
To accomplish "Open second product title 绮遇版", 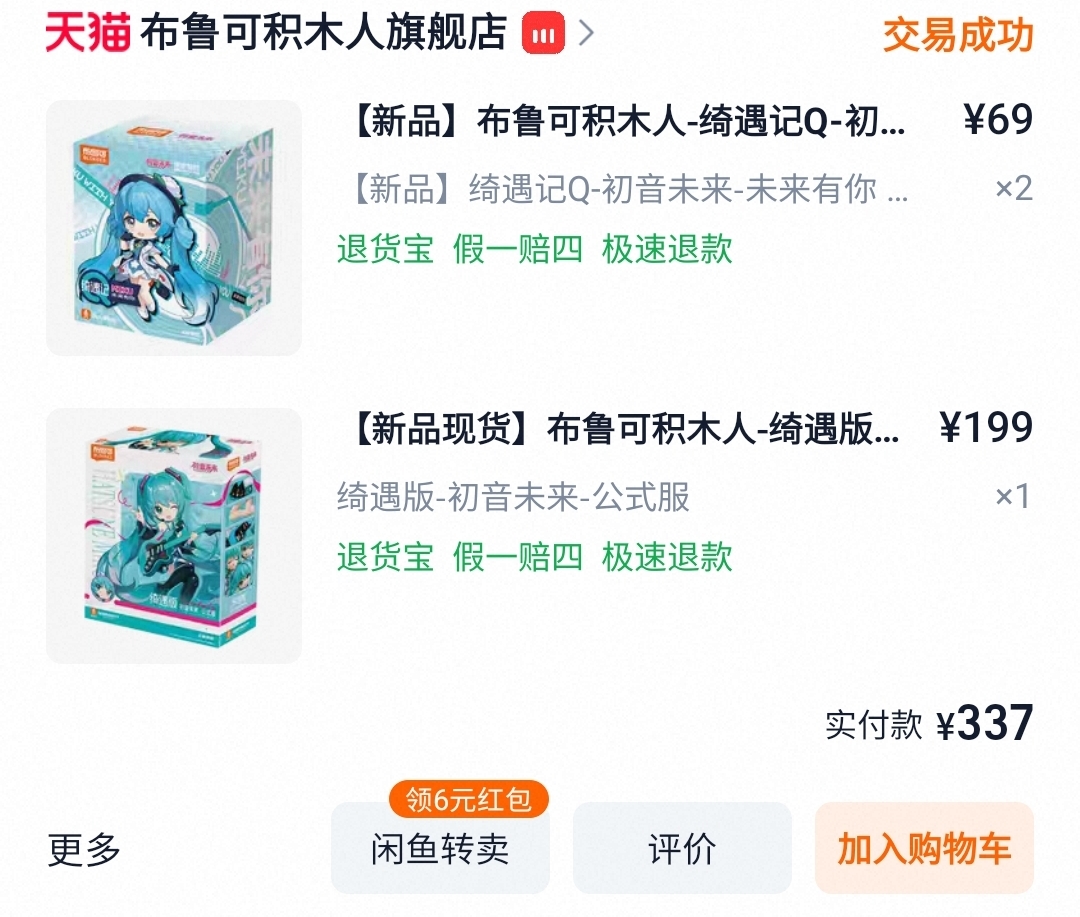I will tap(626, 429).
